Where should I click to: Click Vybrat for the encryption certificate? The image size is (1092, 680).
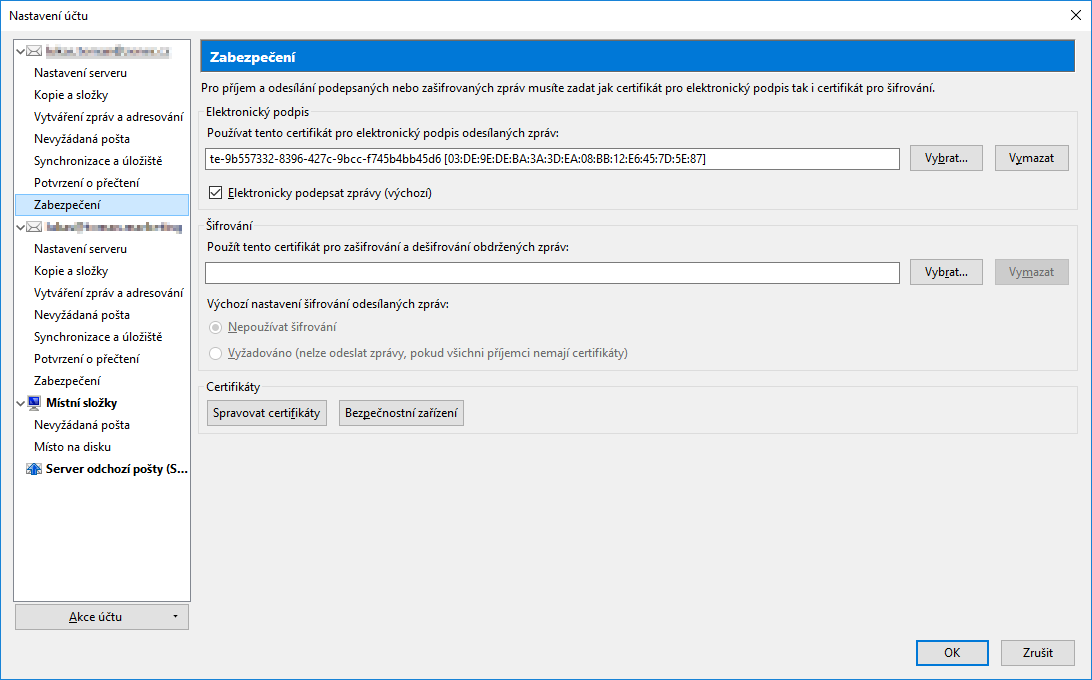click(x=946, y=272)
